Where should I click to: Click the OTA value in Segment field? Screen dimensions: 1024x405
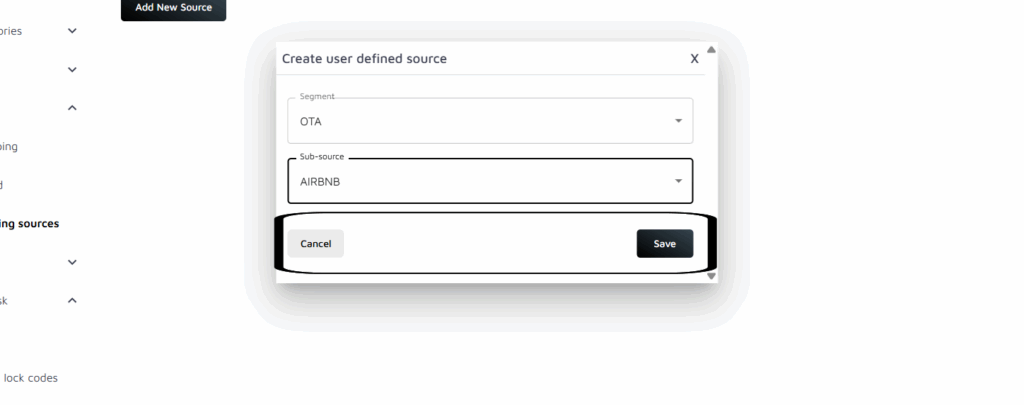coord(311,122)
